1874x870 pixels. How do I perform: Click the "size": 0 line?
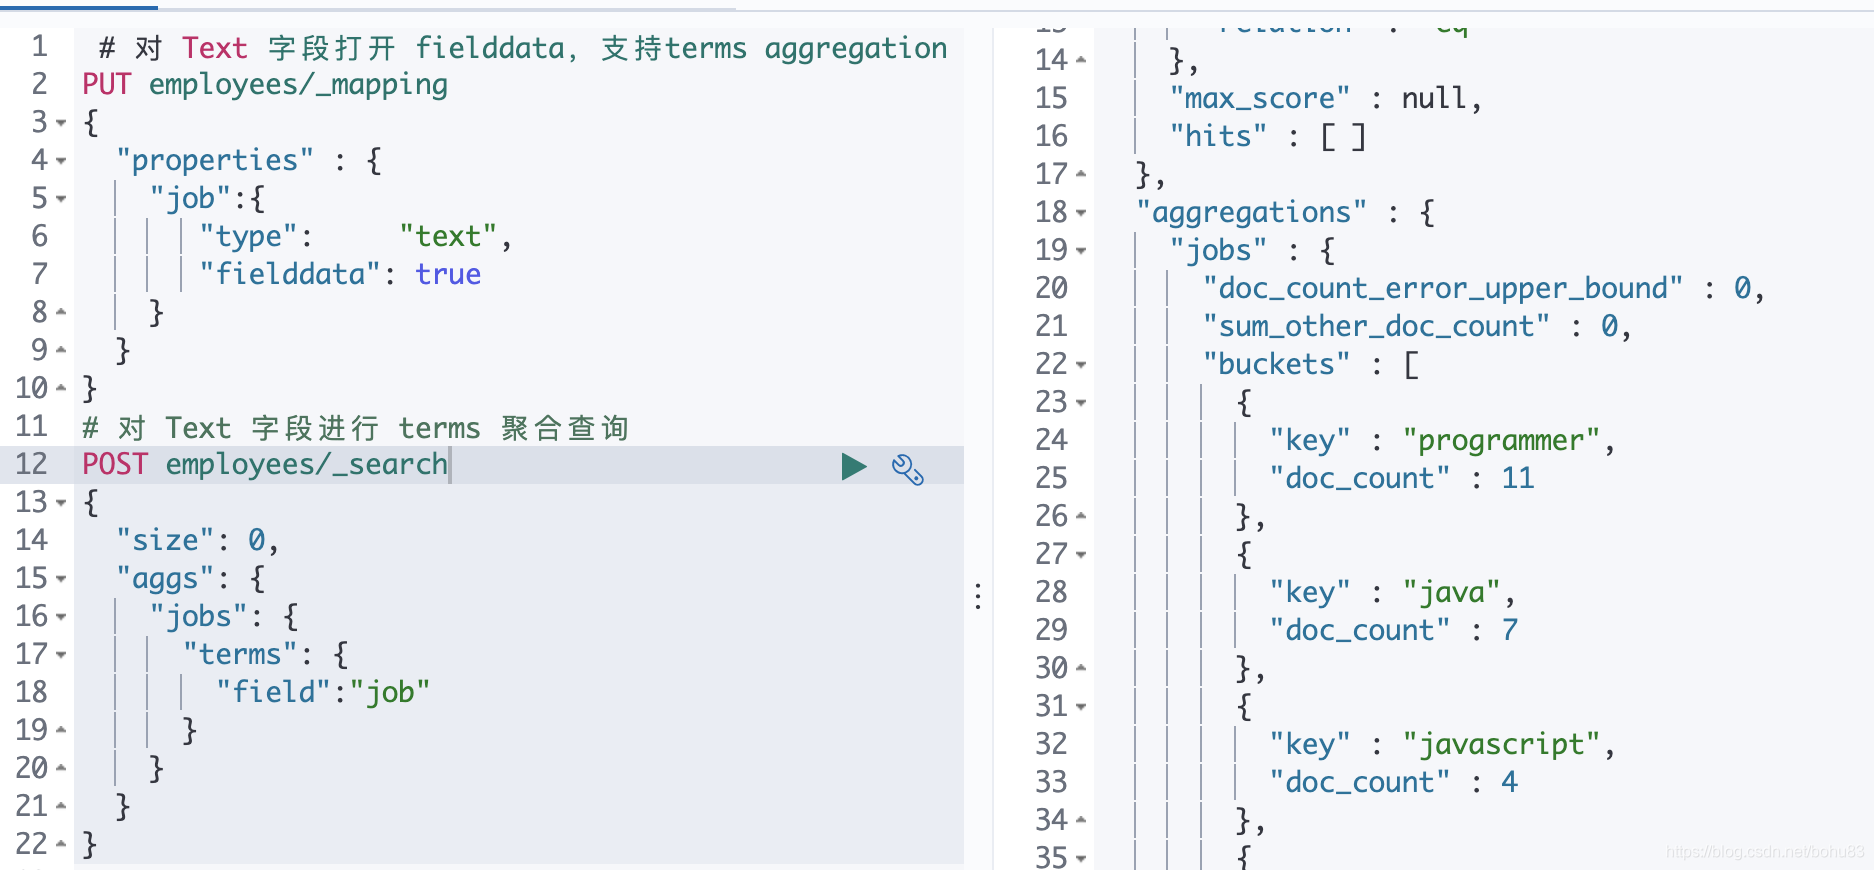pyautogui.click(x=197, y=541)
